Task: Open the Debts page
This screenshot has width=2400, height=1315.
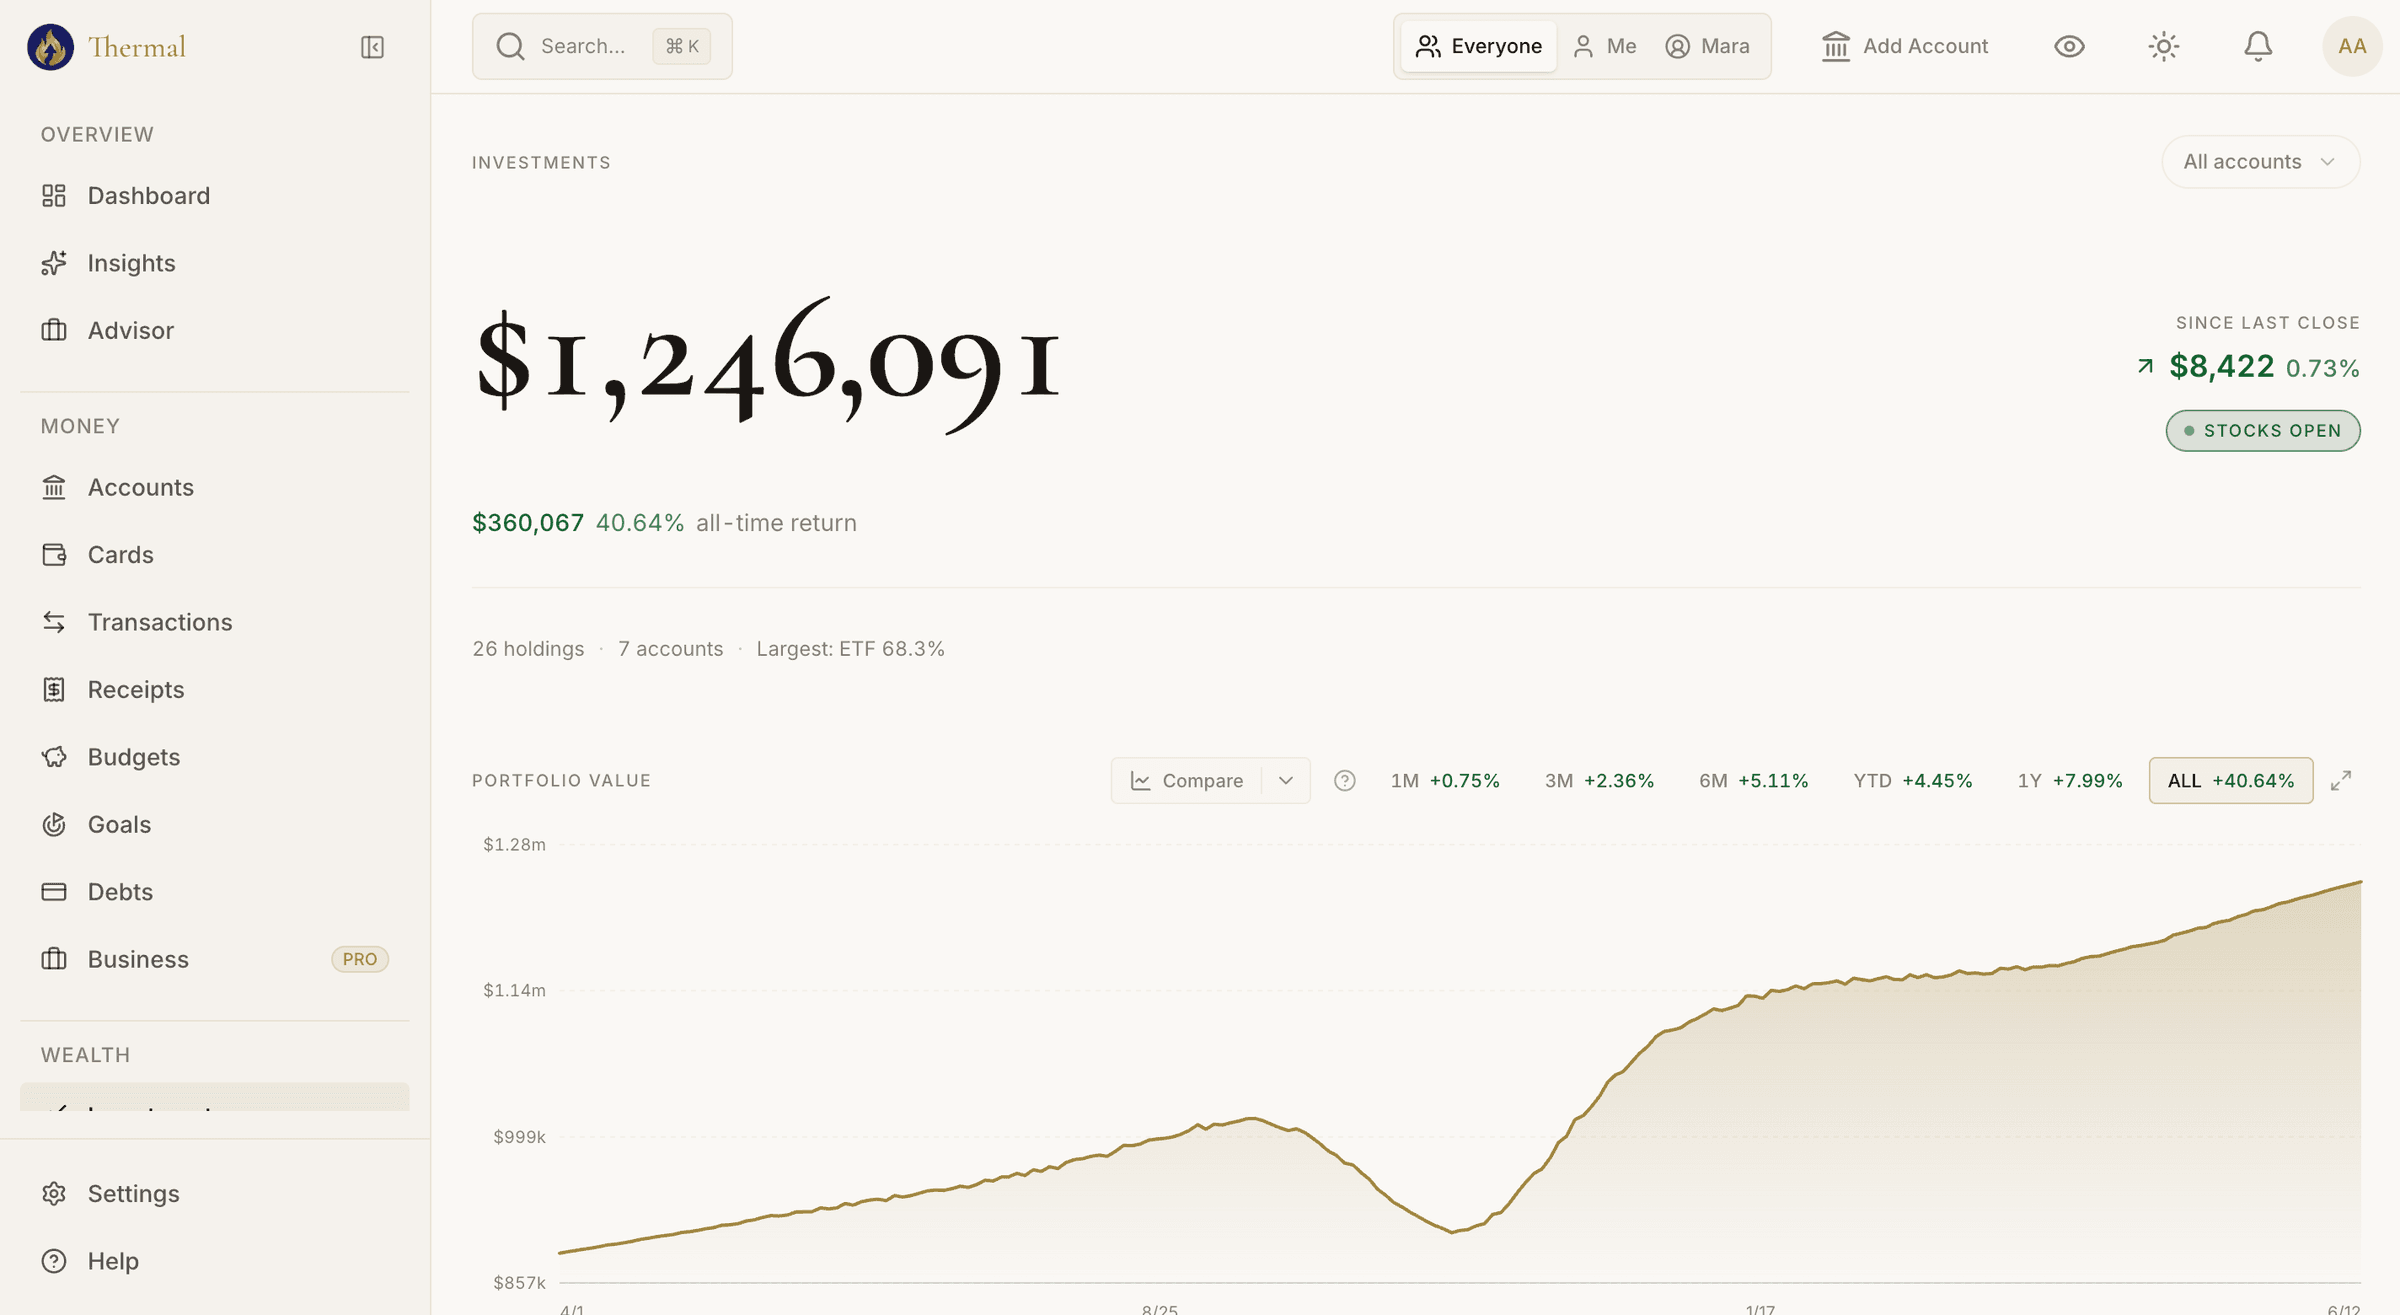Action: click(215, 891)
